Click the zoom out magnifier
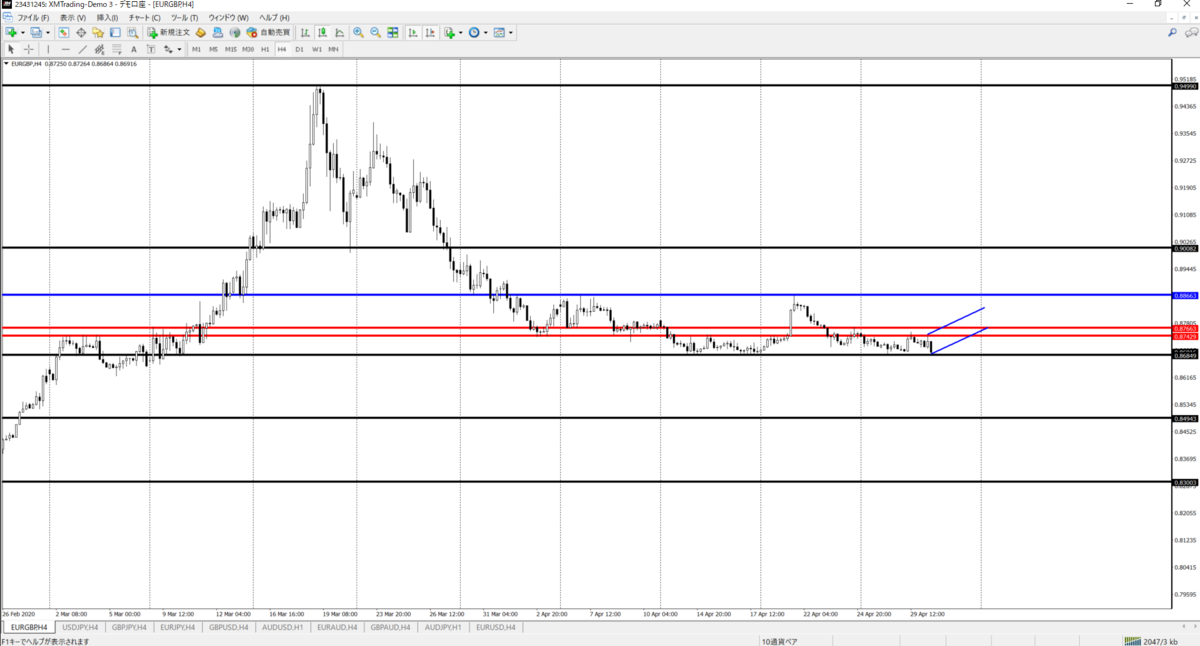The image size is (1200, 646). (375, 32)
